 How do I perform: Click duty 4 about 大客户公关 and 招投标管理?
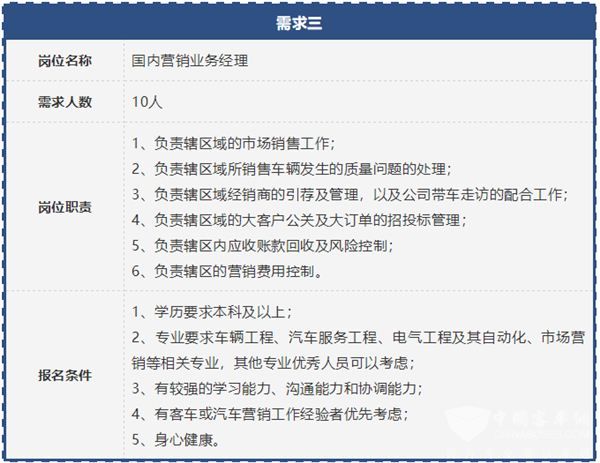298,220
